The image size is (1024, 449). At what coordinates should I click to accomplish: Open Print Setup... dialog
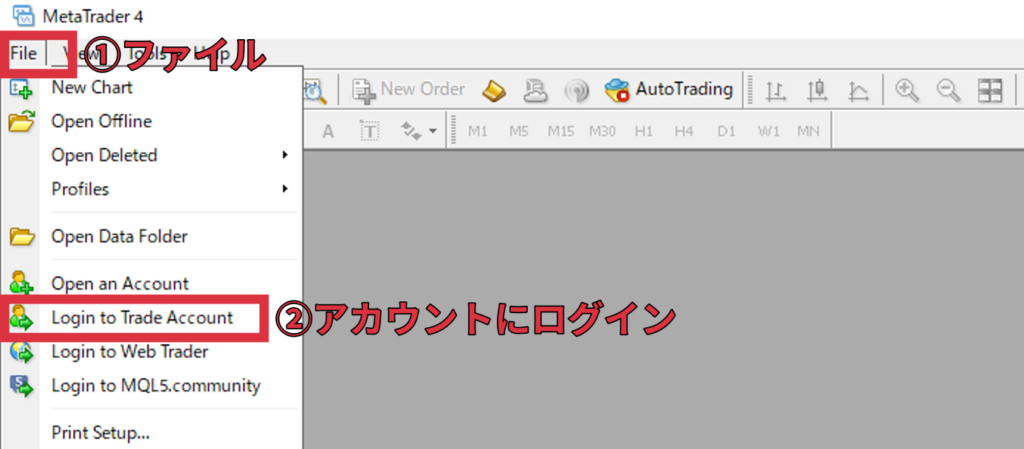152,432
